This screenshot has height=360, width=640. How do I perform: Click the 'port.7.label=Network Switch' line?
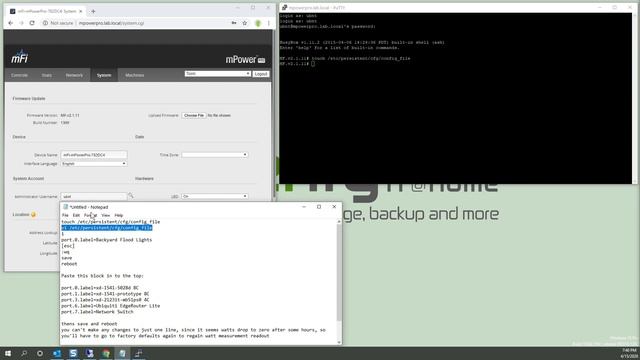[97, 311]
